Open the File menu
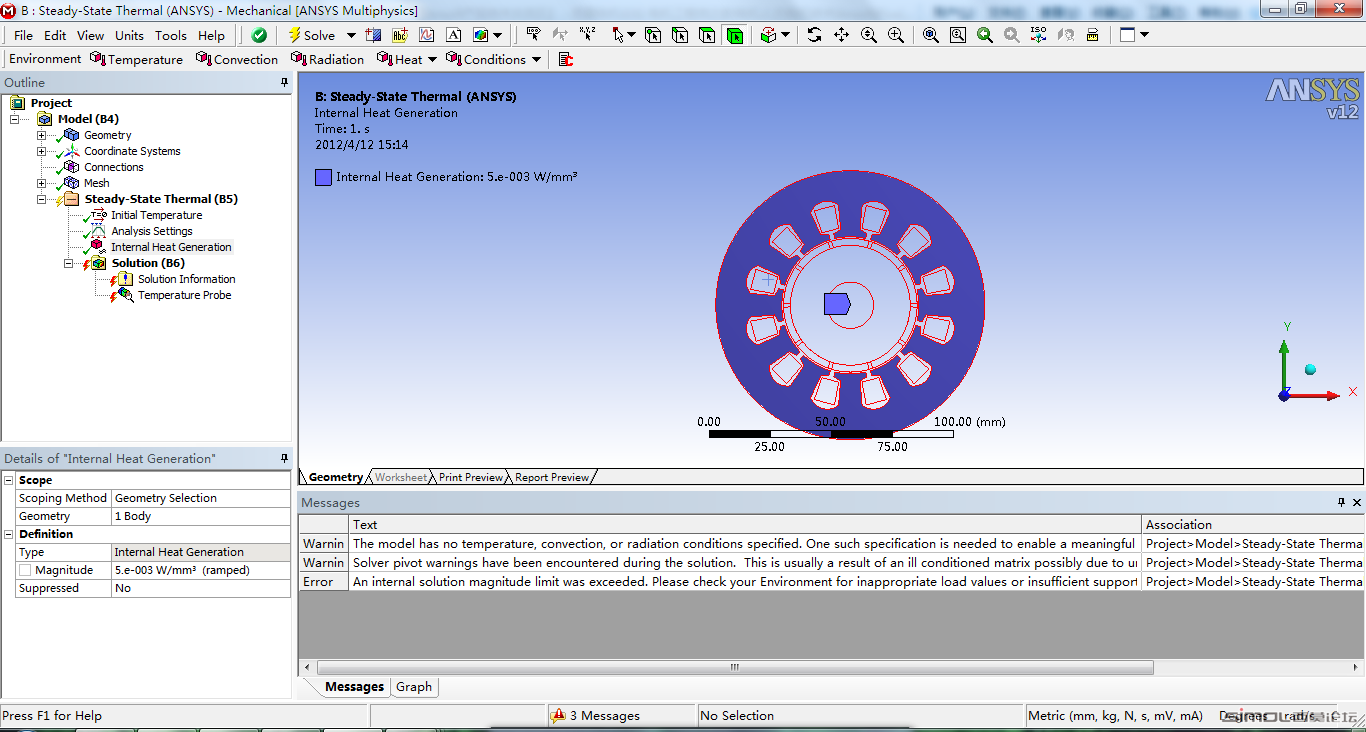 coord(23,35)
